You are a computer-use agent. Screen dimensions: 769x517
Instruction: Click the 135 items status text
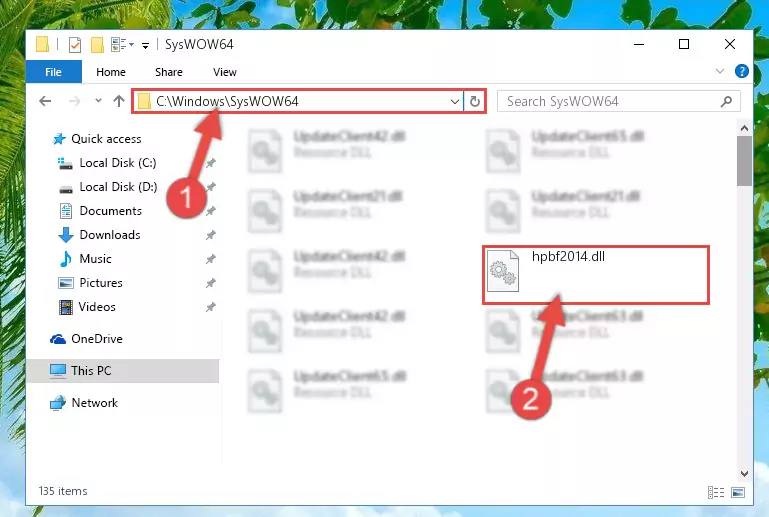pos(63,491)
